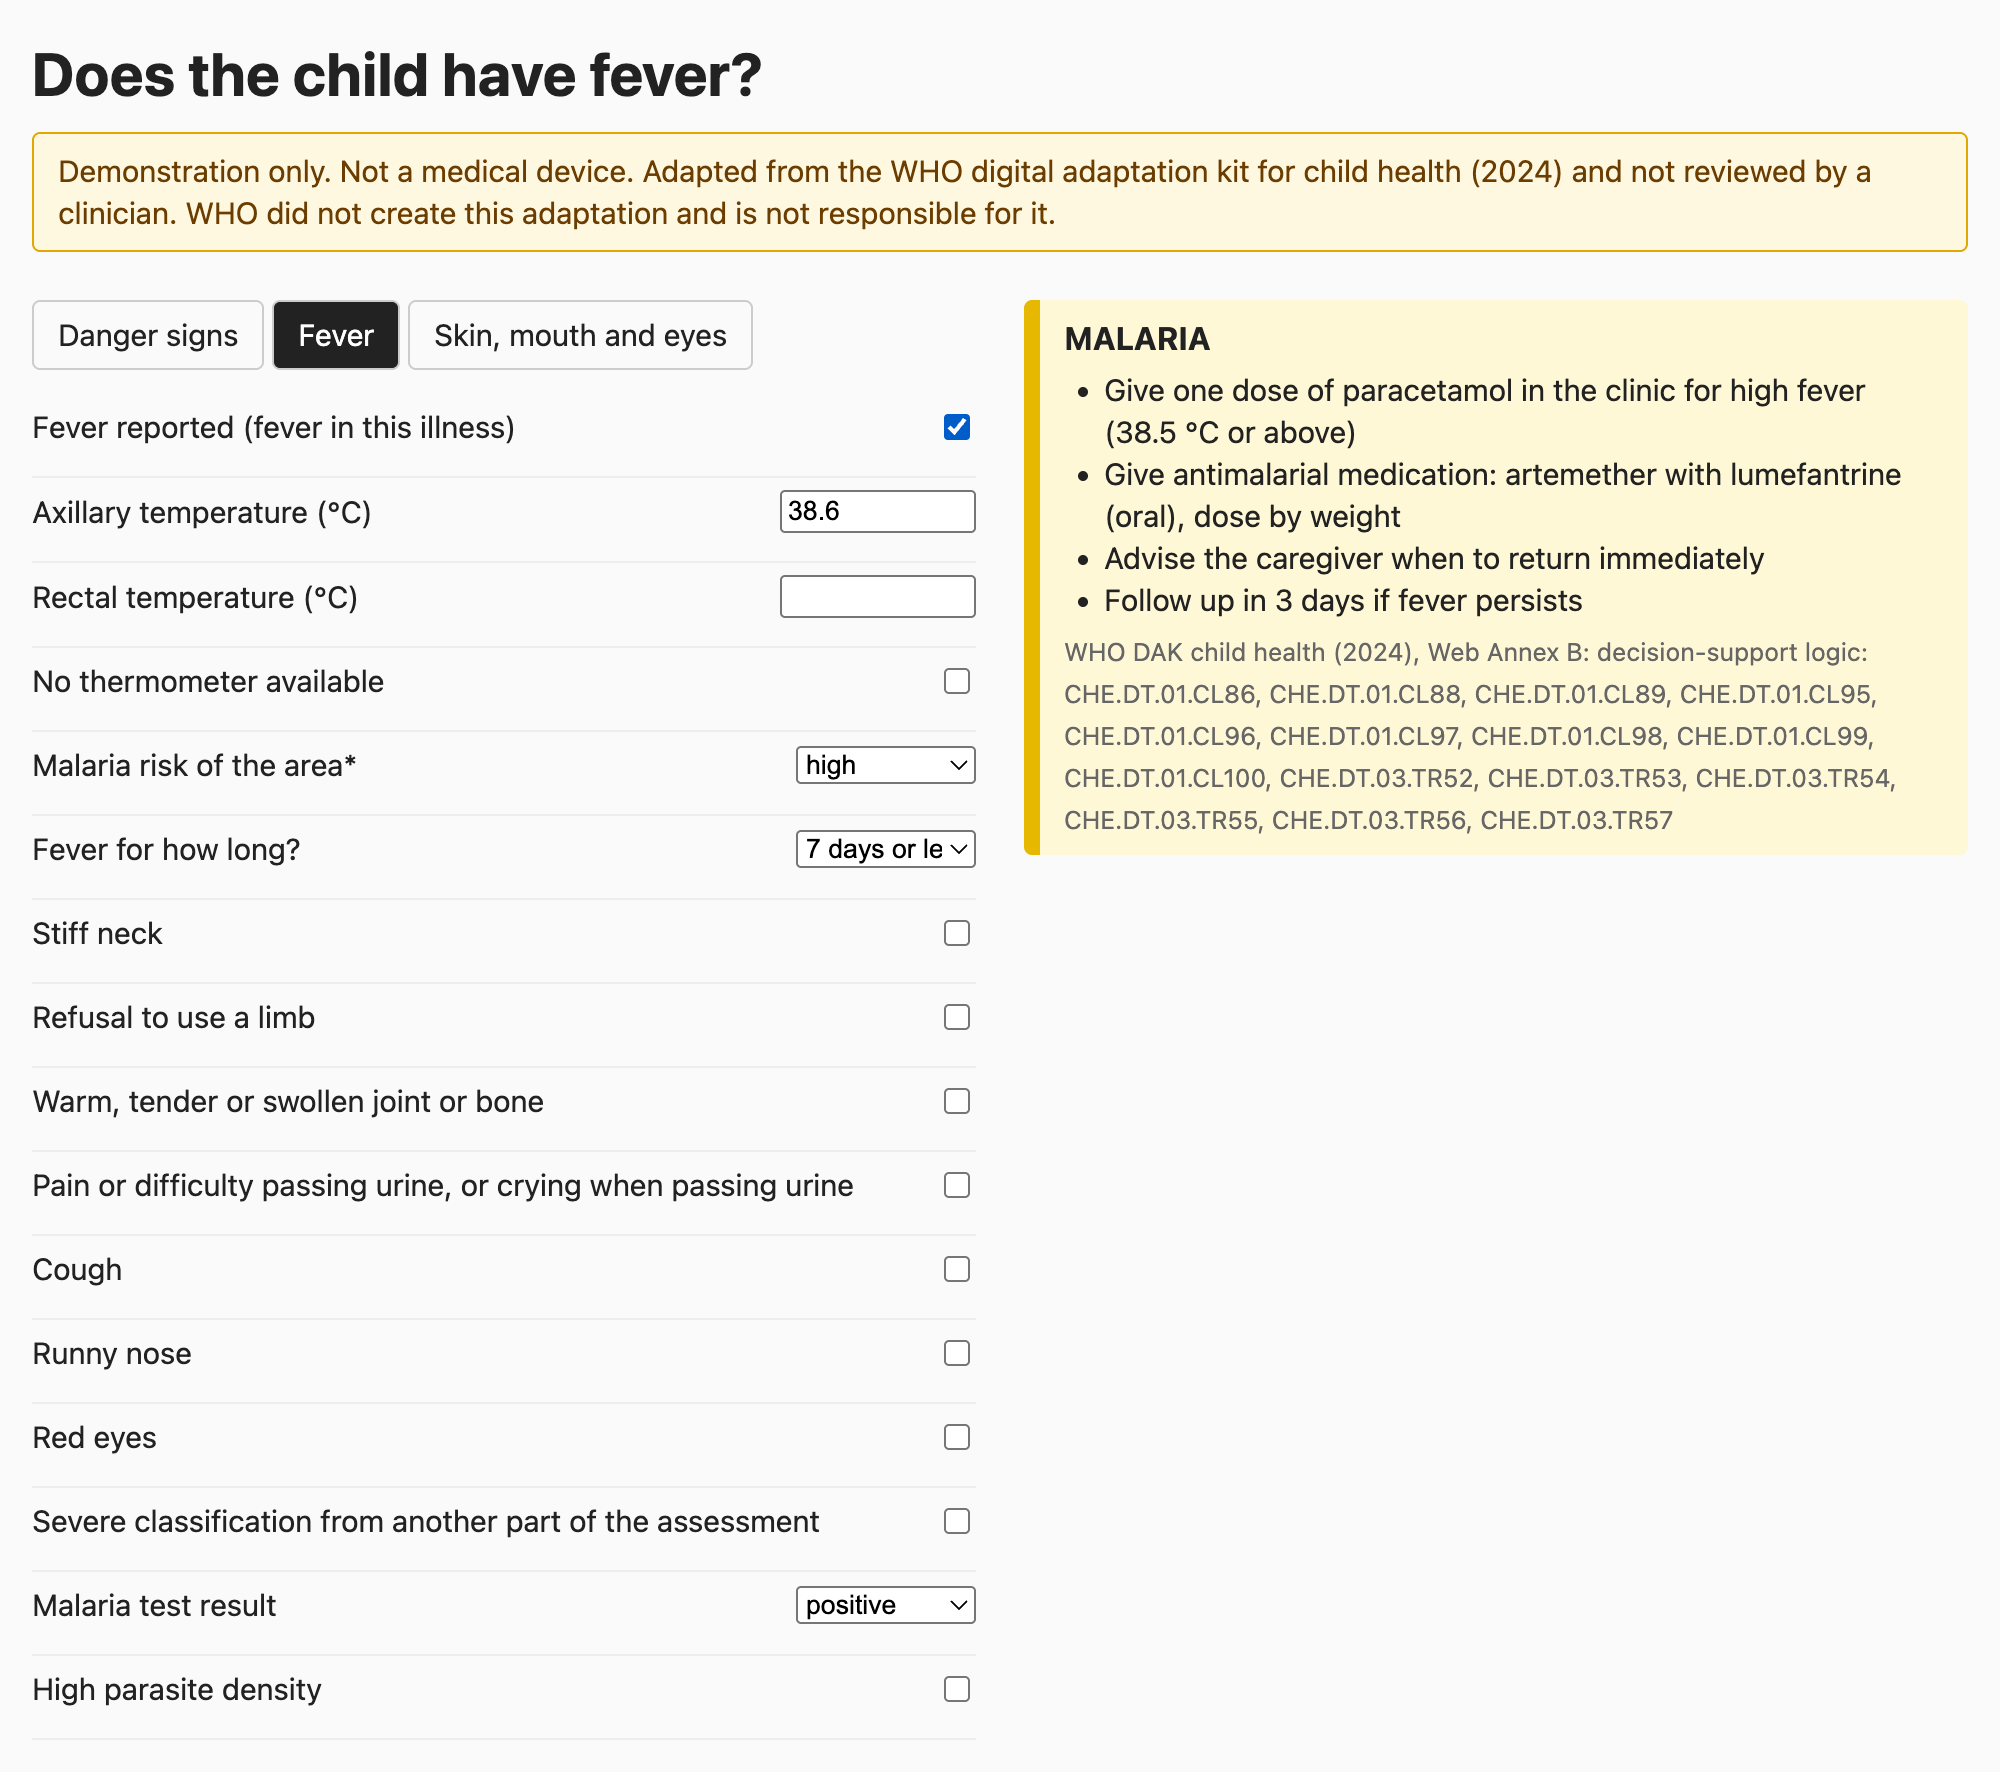The height and width of the screenshot is (1772, 2000).
Task: Enable the Refusal to use a limb checkbox
Action: pos(957,1017)
